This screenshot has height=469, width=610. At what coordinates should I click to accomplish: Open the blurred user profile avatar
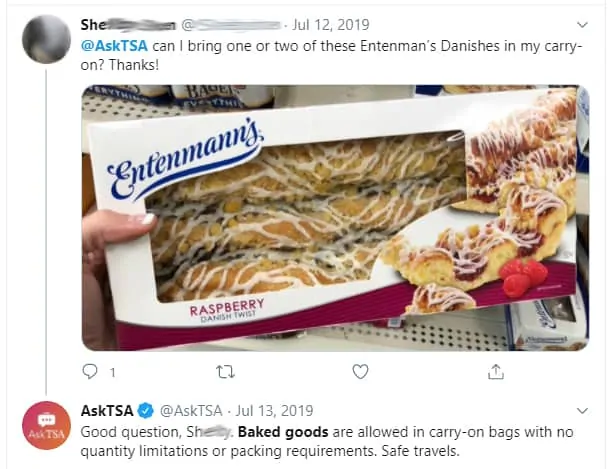(46, 39)
